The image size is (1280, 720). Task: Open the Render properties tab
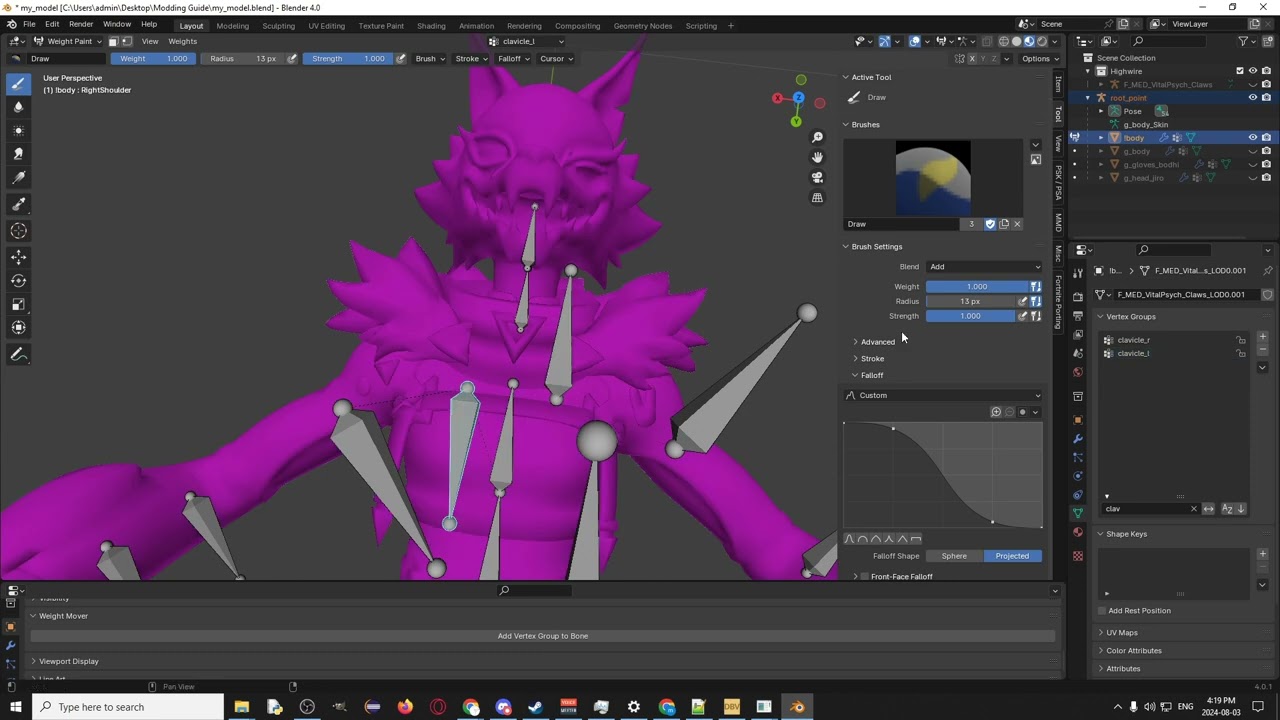click(1077, 297)
